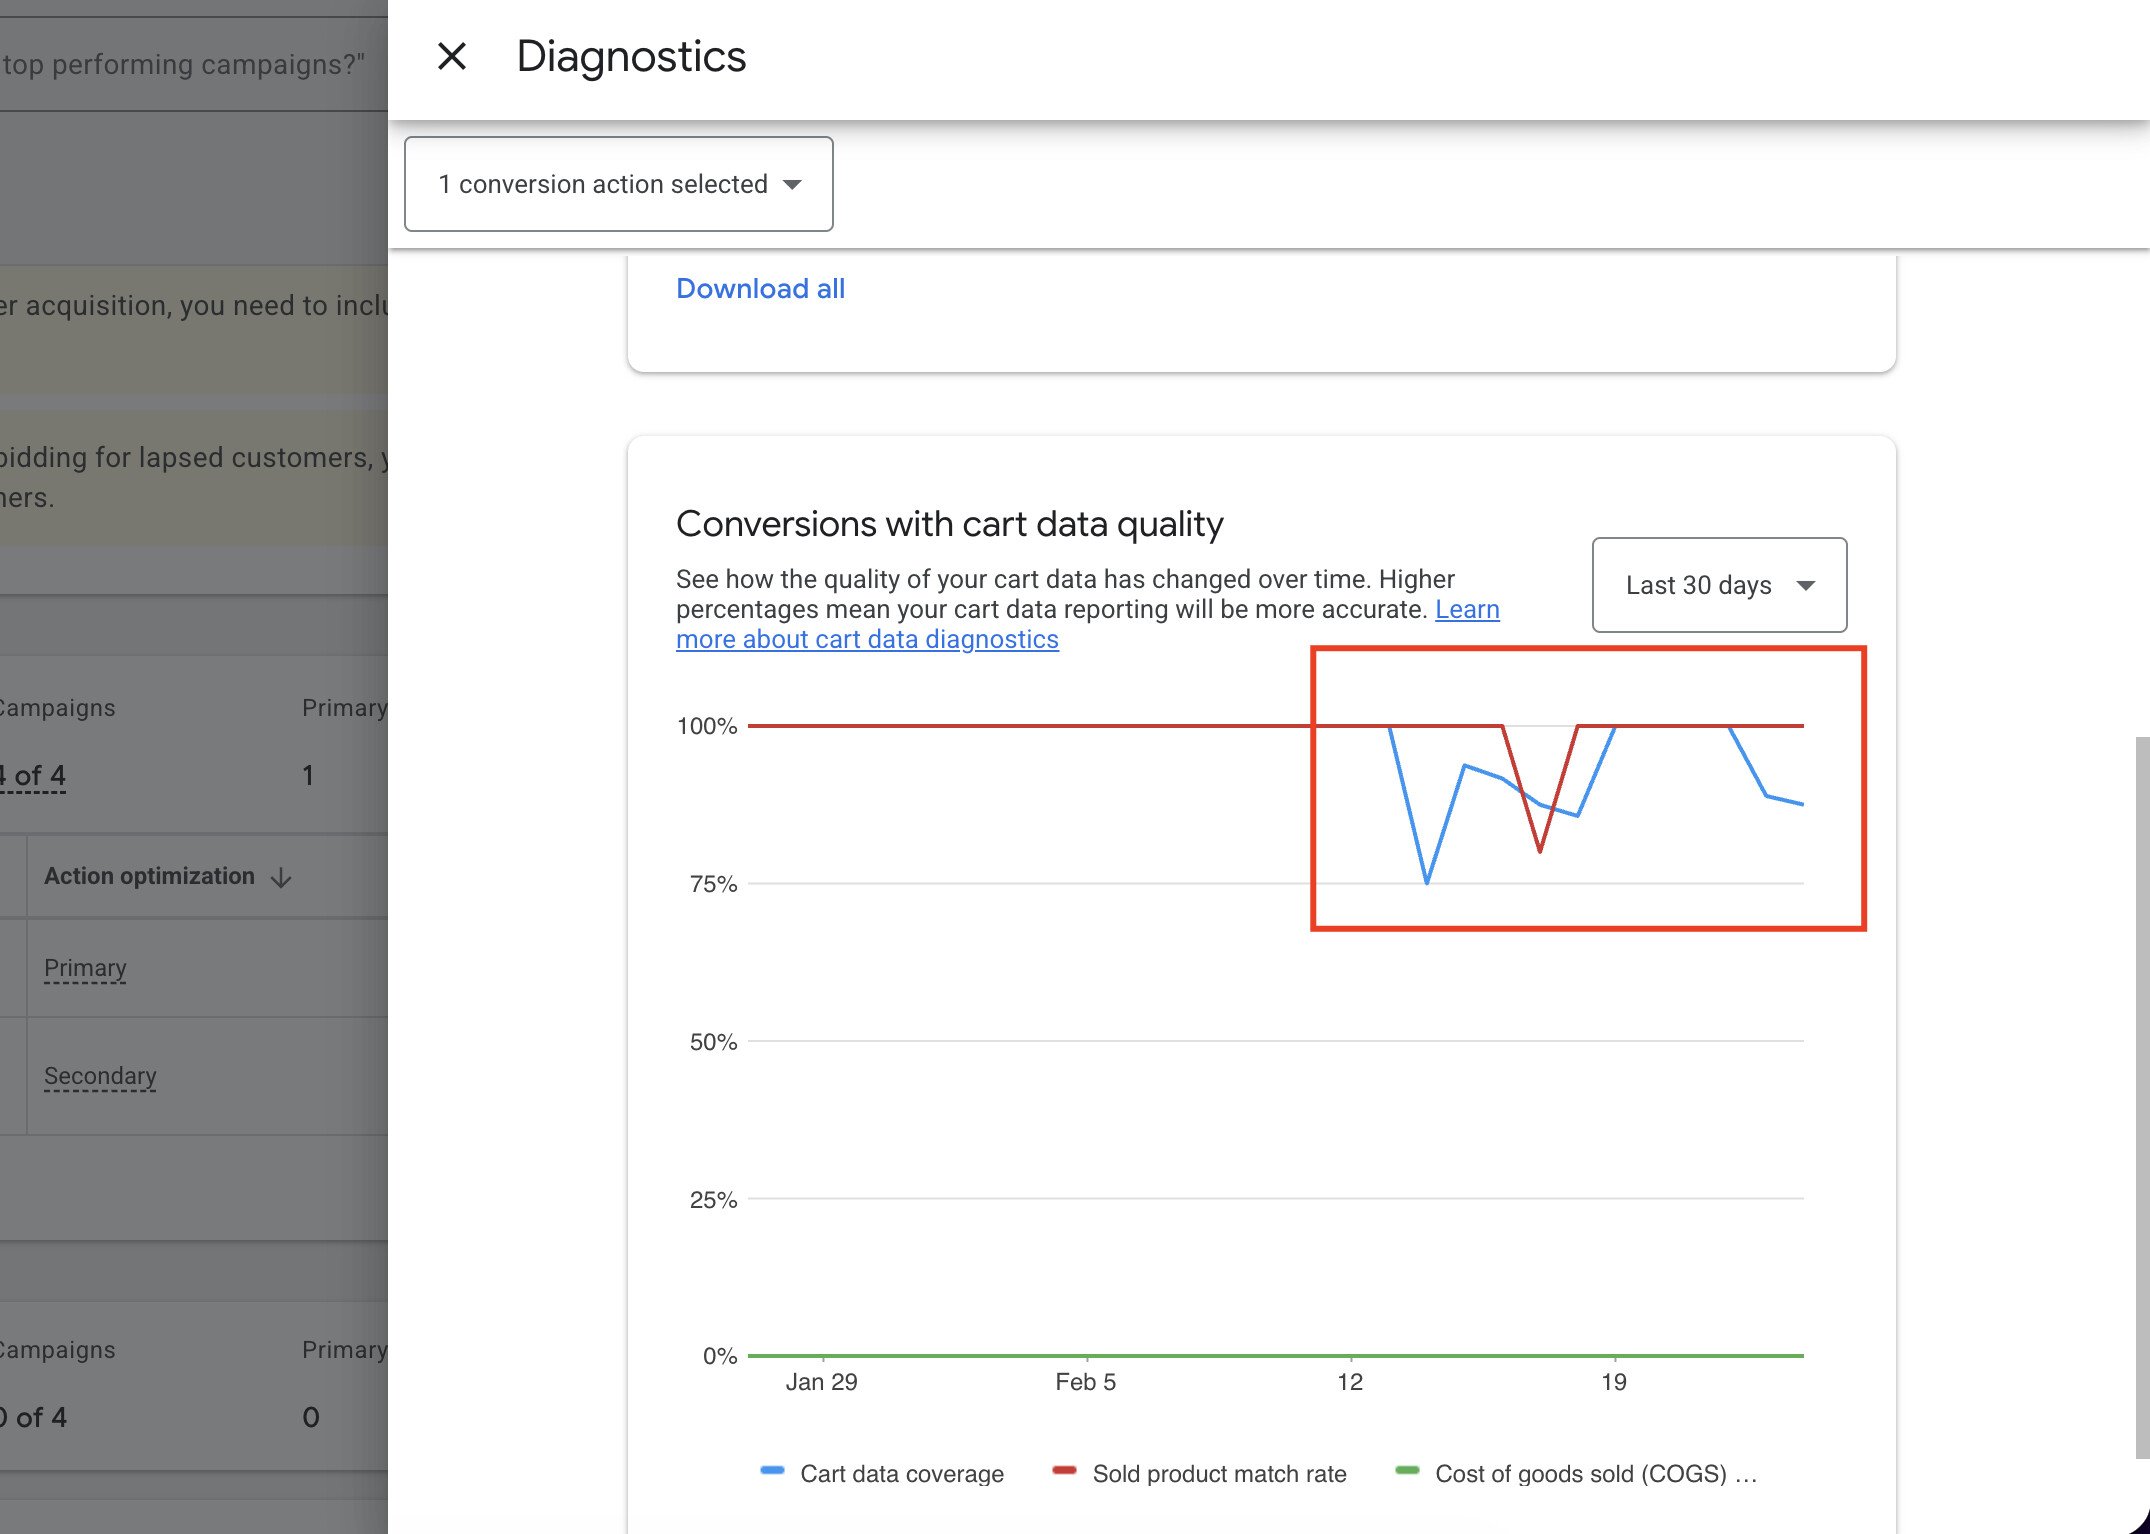Click the vertical scrollbar of the panel
This screenshot has width=2150, height=1534.
point(2141,1095)
